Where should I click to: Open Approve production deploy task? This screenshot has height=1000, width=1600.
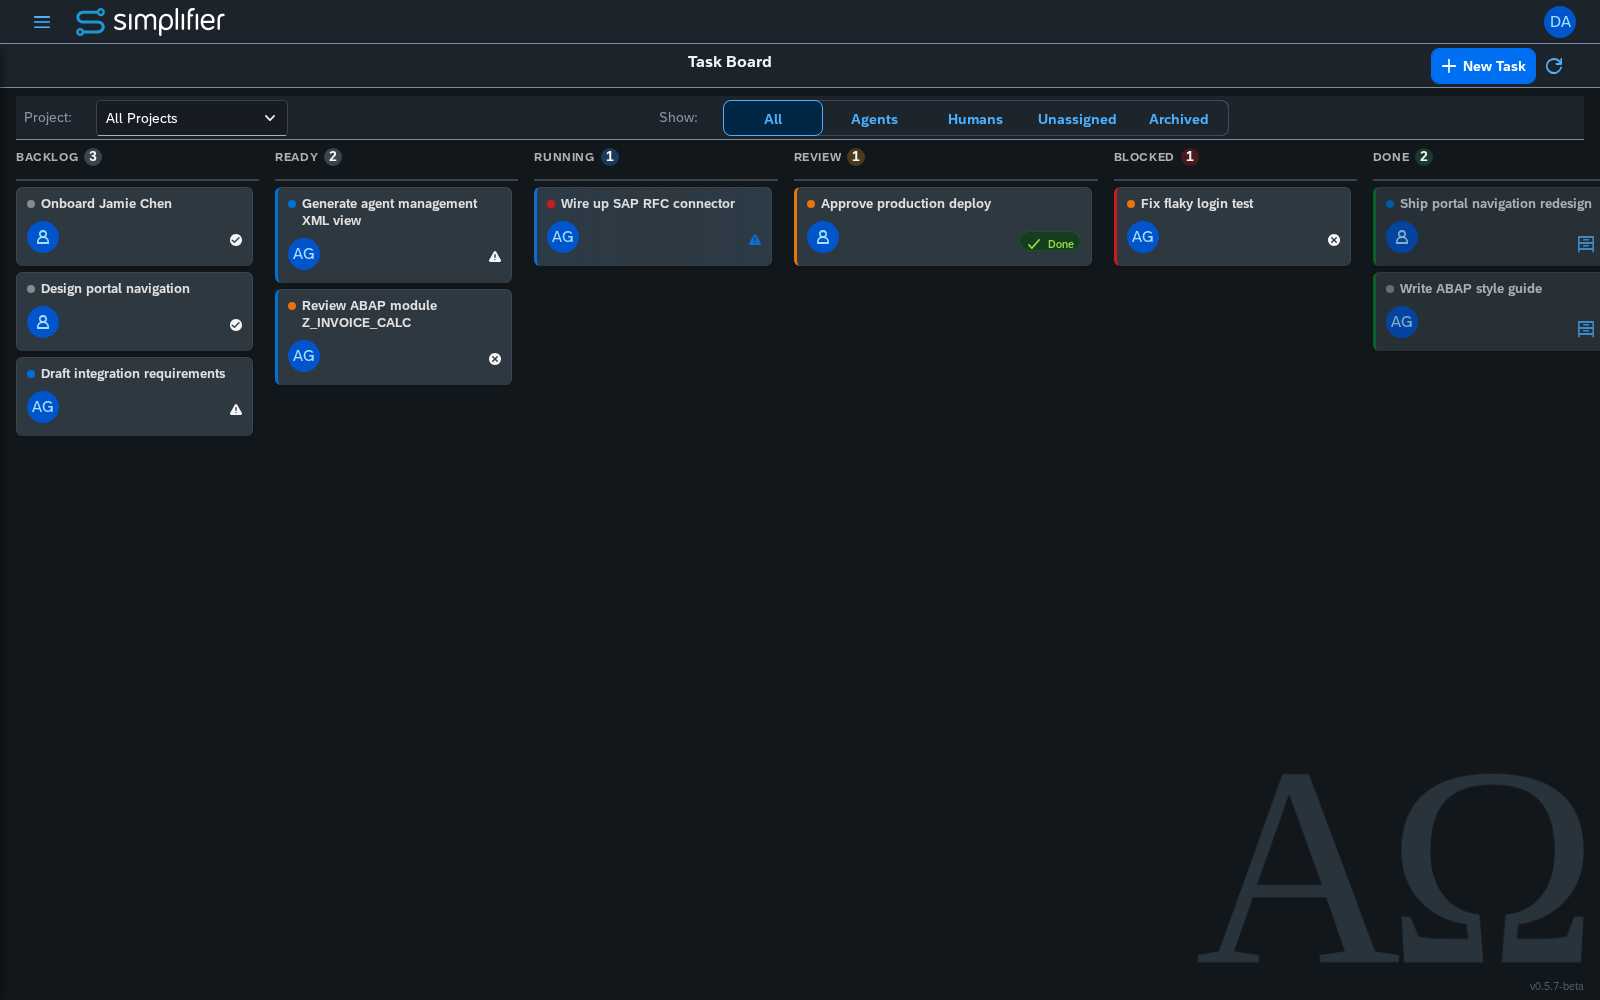click(943, 226)
